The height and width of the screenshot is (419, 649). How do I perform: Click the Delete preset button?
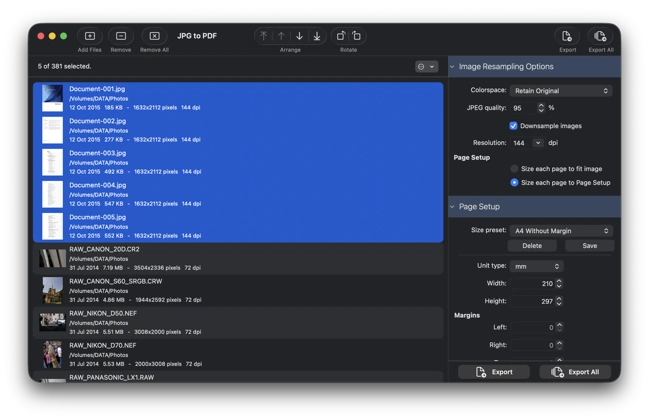[532, 246]
